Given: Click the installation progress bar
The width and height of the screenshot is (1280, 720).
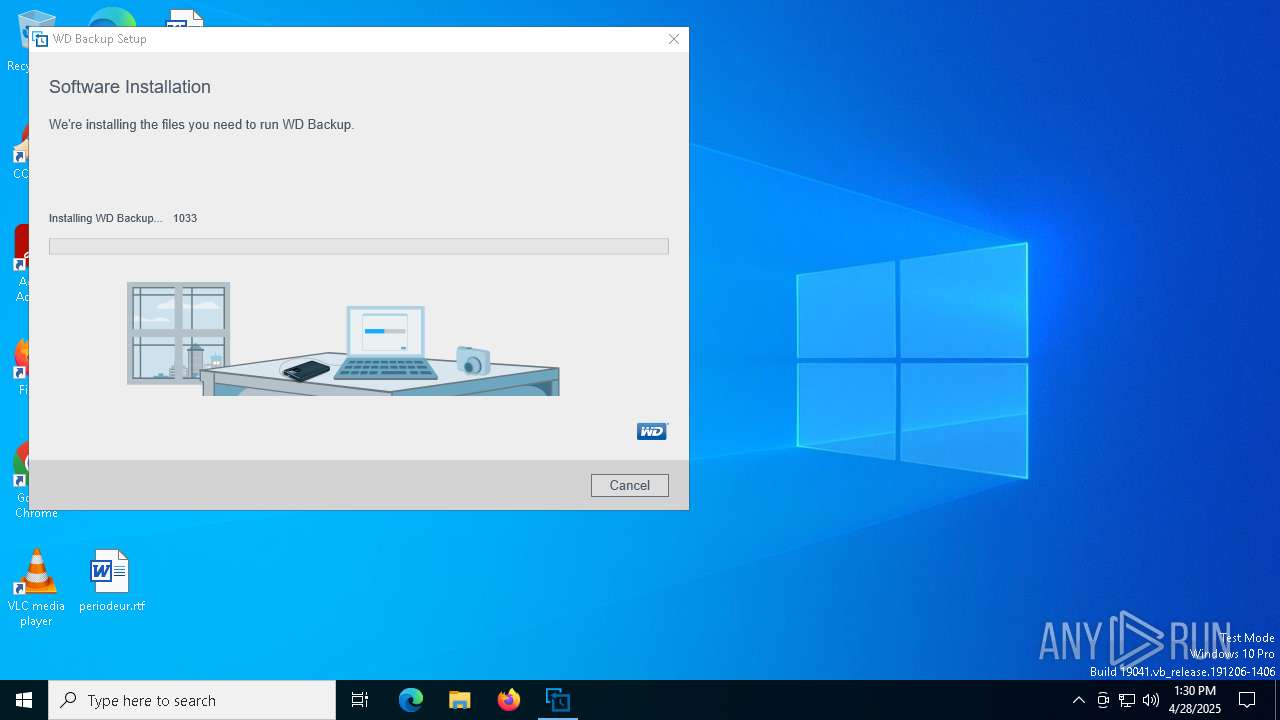Looking at the screenshot, I should 358,246.
